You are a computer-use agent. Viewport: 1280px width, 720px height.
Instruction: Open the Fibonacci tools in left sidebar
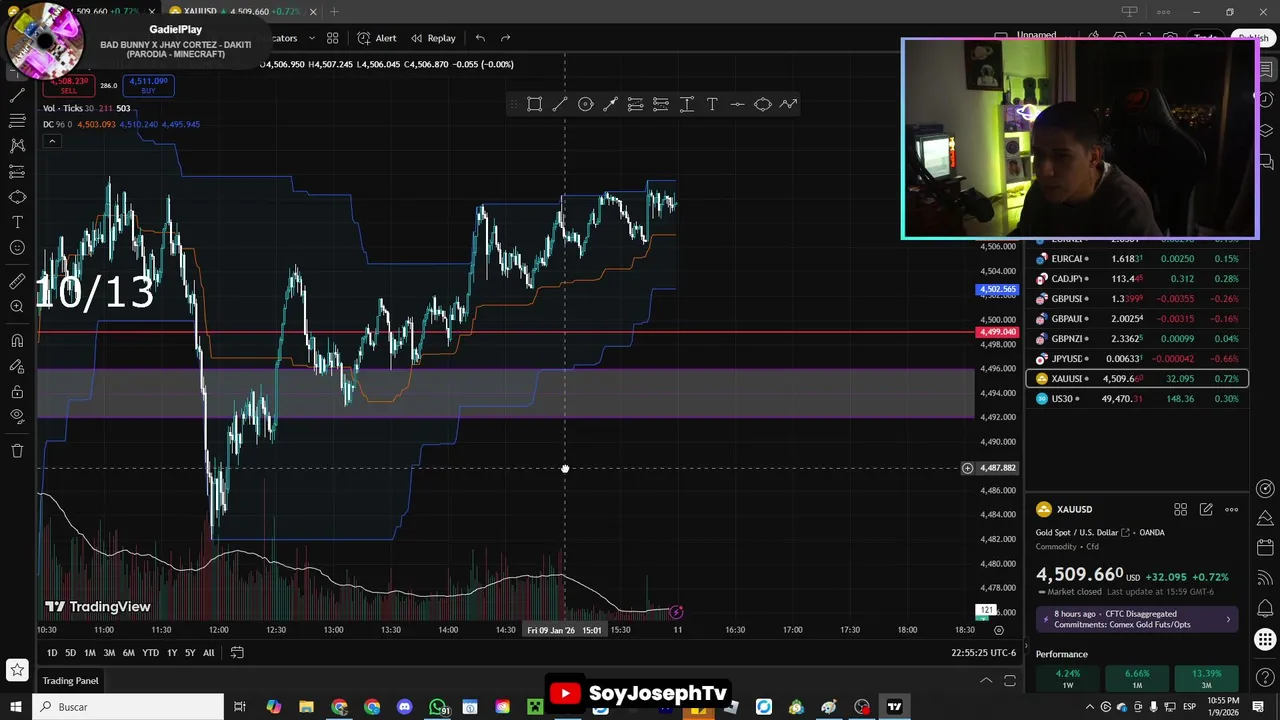click(17, 120)
